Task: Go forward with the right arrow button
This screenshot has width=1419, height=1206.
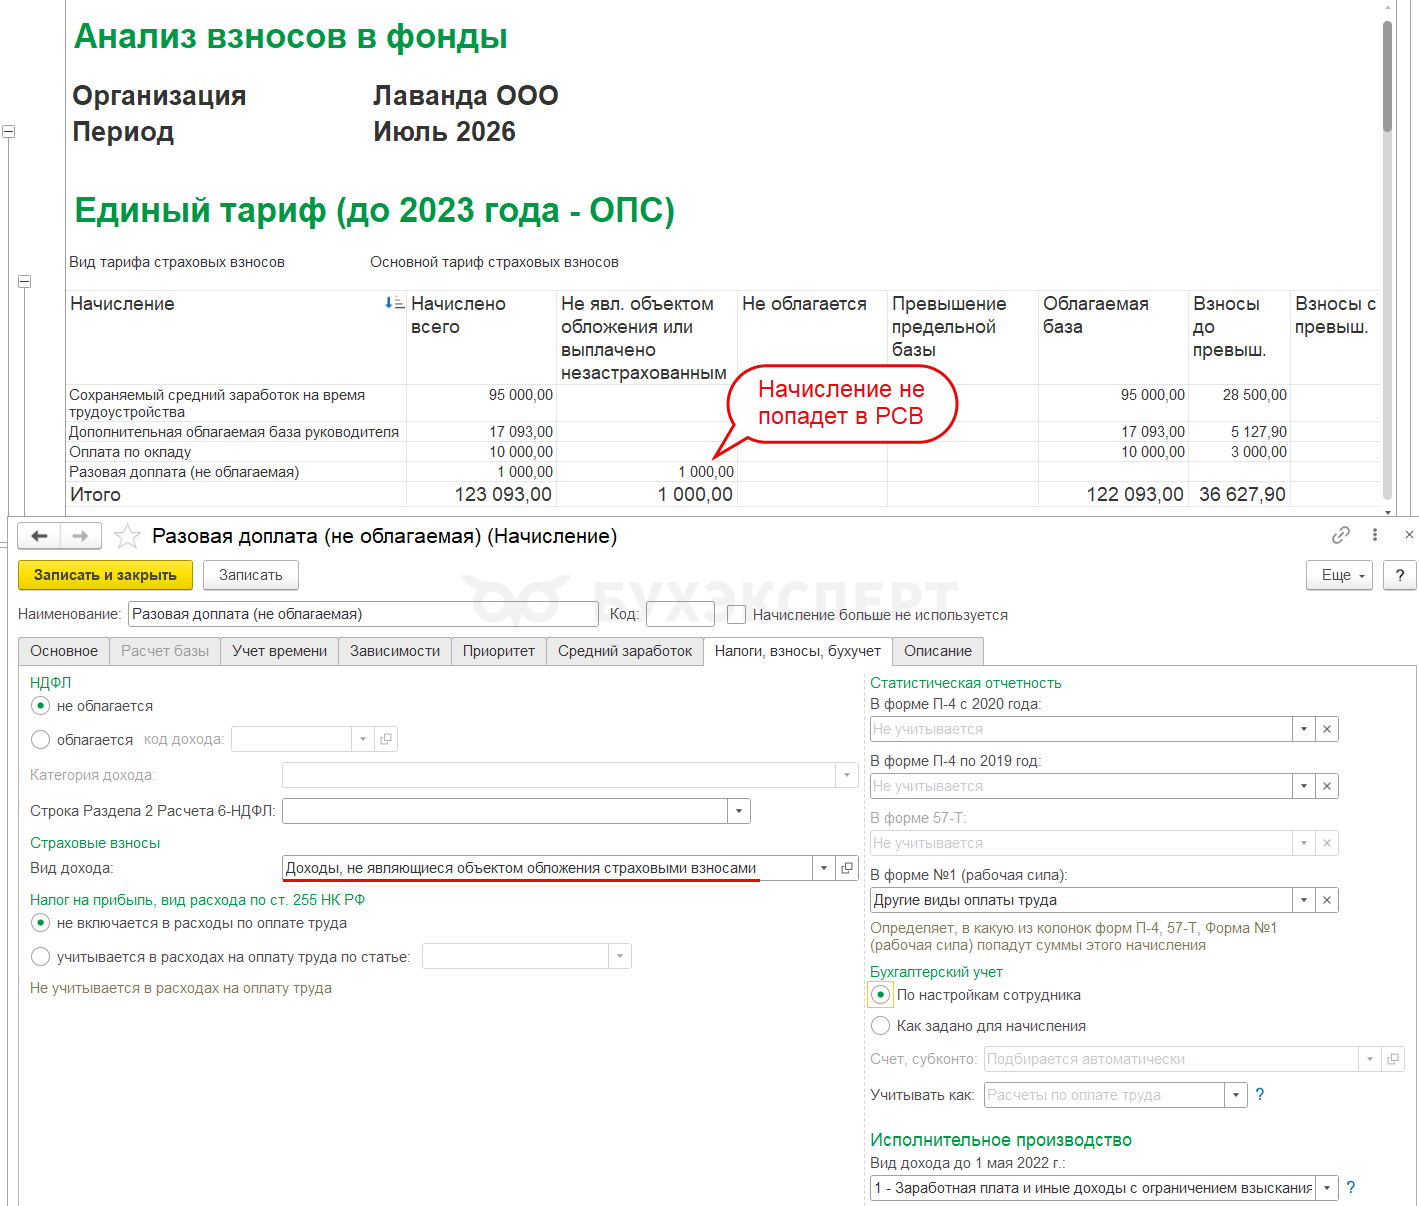Action: click(81, 536)
